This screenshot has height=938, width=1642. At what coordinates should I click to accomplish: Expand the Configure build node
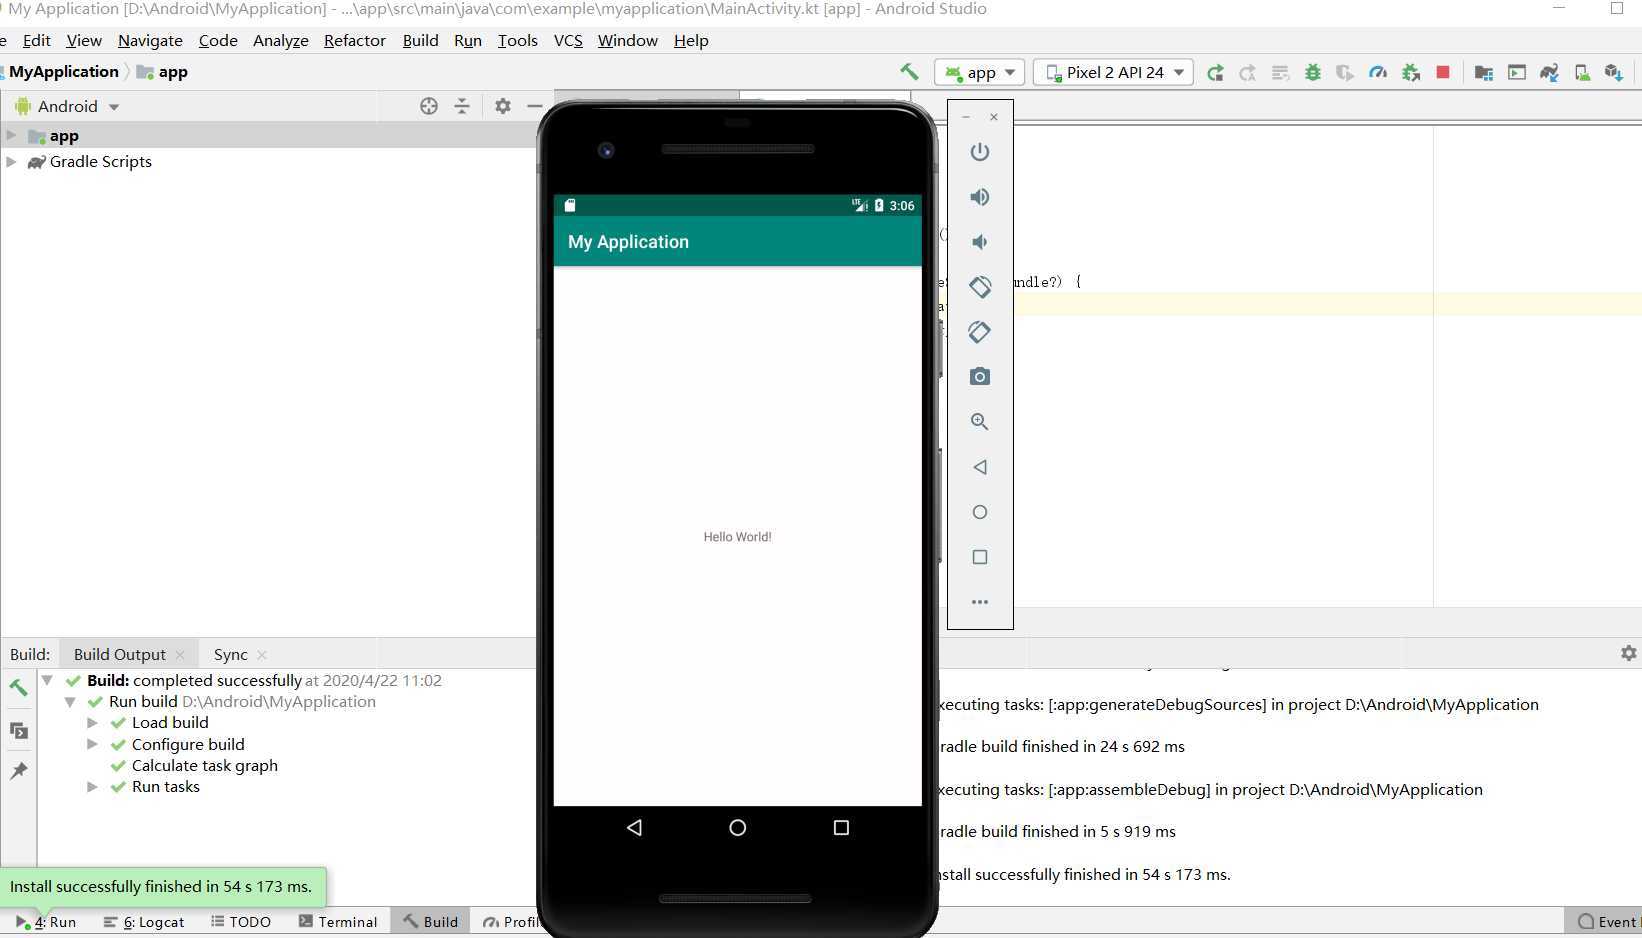click(x=92, y=744)
